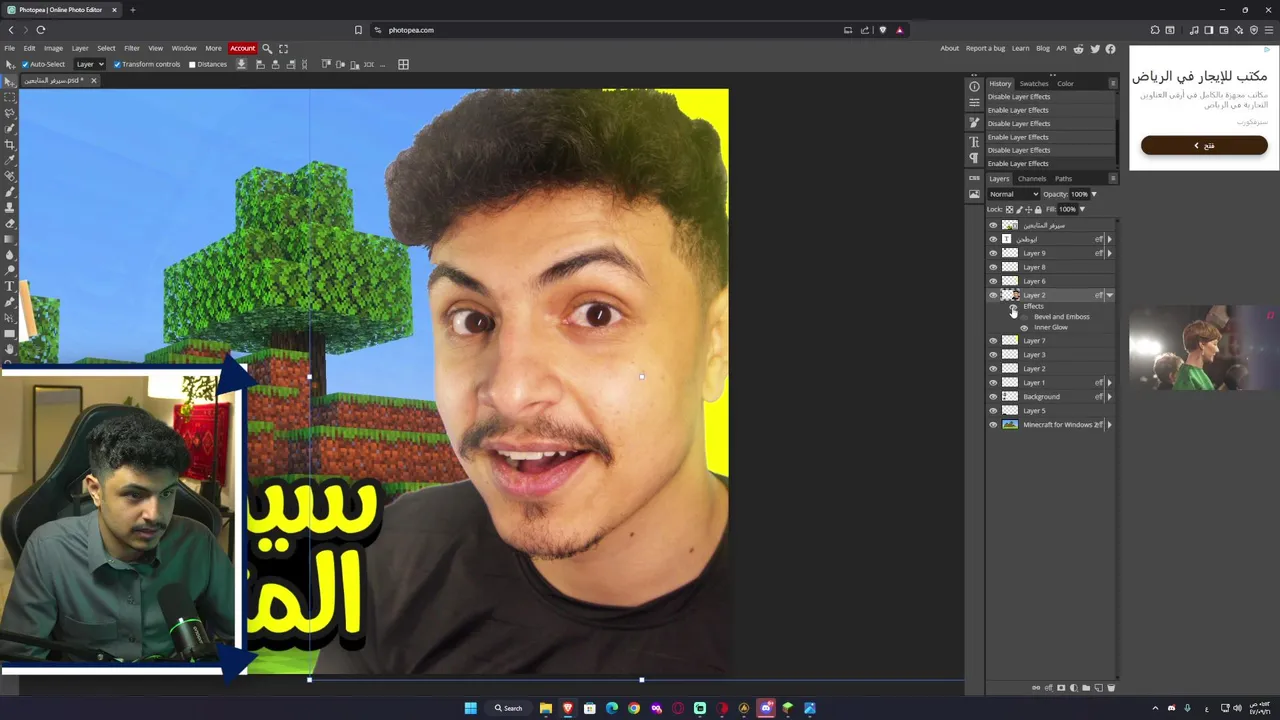Select the Rectangle Select tool
Screen dimensions: 1280x720
point(10,97)
